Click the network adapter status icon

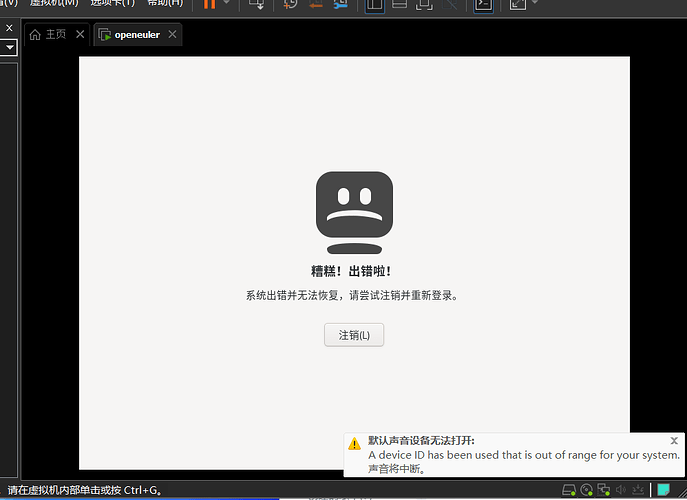pyautogui.click(x=603, y=490)
